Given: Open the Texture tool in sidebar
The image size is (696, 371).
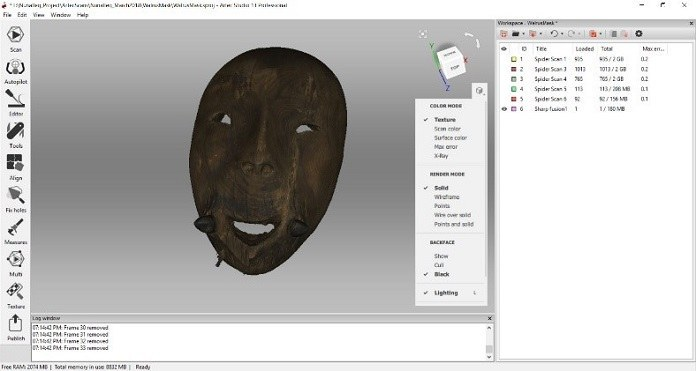Looking at the screenshot, I should coord(15,296).
